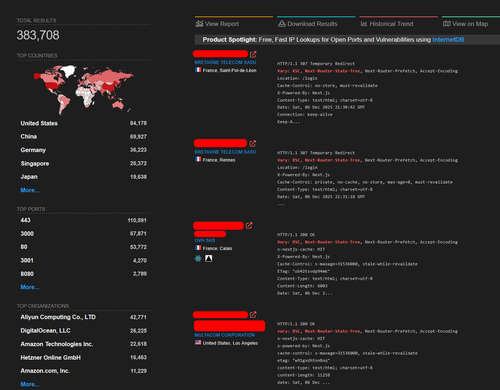The image size is (500, 390).
Task: Open external link icon for Rennes result
Action: coord(252,143)
